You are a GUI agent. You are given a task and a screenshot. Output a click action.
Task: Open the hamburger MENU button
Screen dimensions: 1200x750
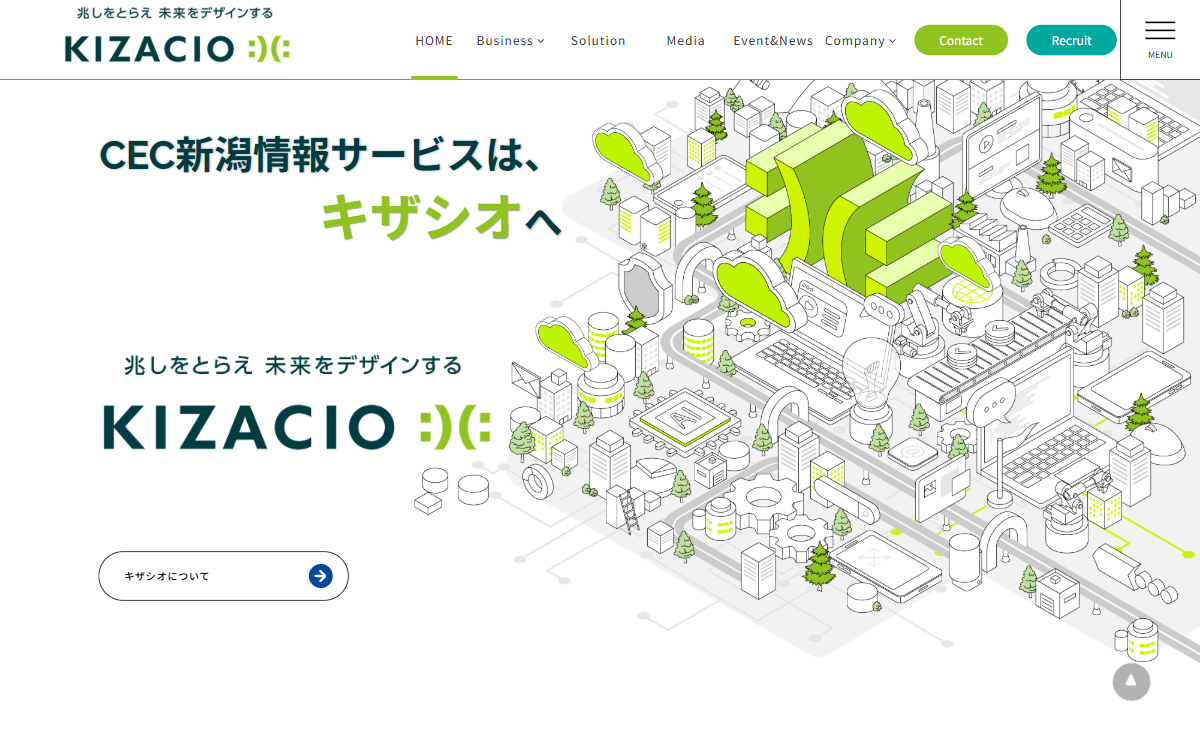click(1160, 40)
